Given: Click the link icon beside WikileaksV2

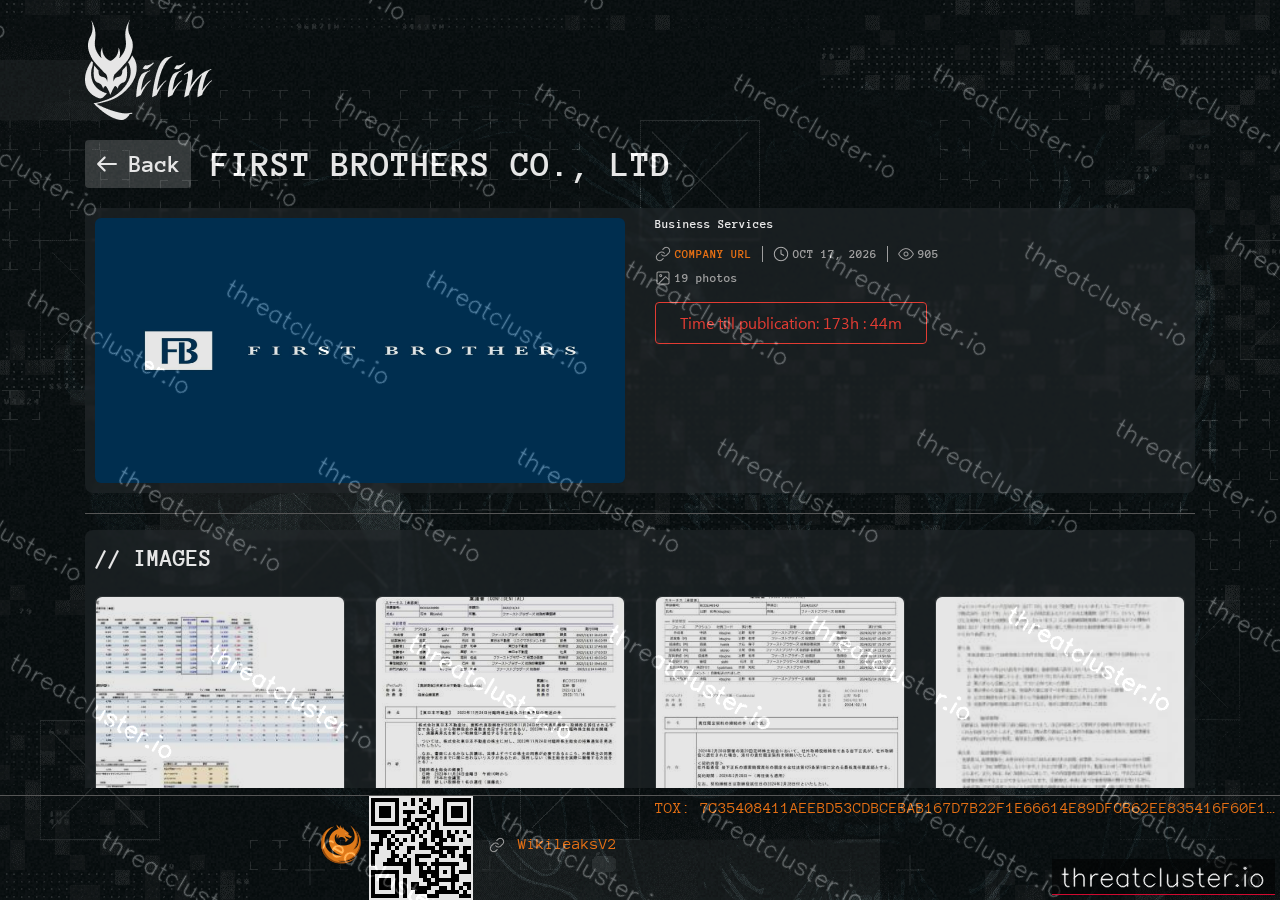Looking at the screenshot, I should pyautogui.click(x=497, y=845).
